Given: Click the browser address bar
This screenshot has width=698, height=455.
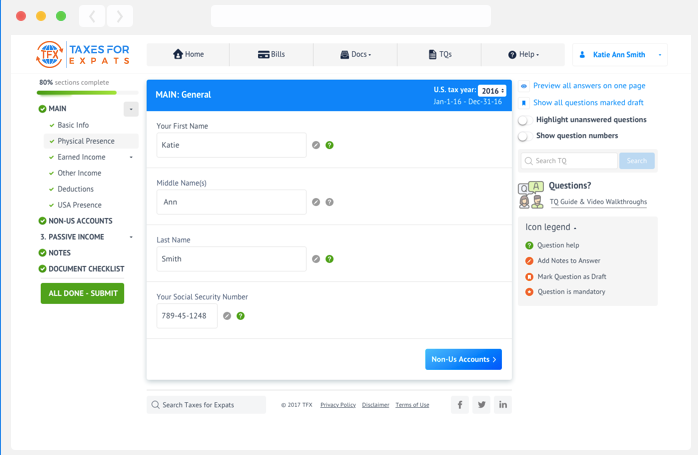Looking at the screenshot, I should [x=351, y=16].
